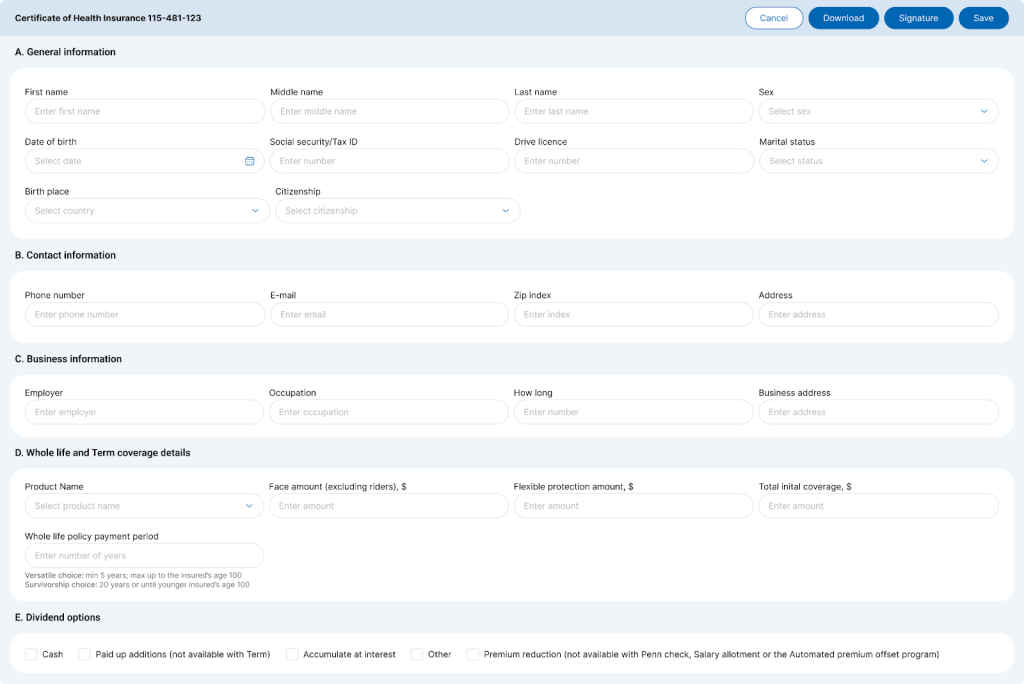Viewport: 1024px width, 684px height.
Task: Check the Cash dividend option
Action: pyautogui.click(x=31, y=654)
